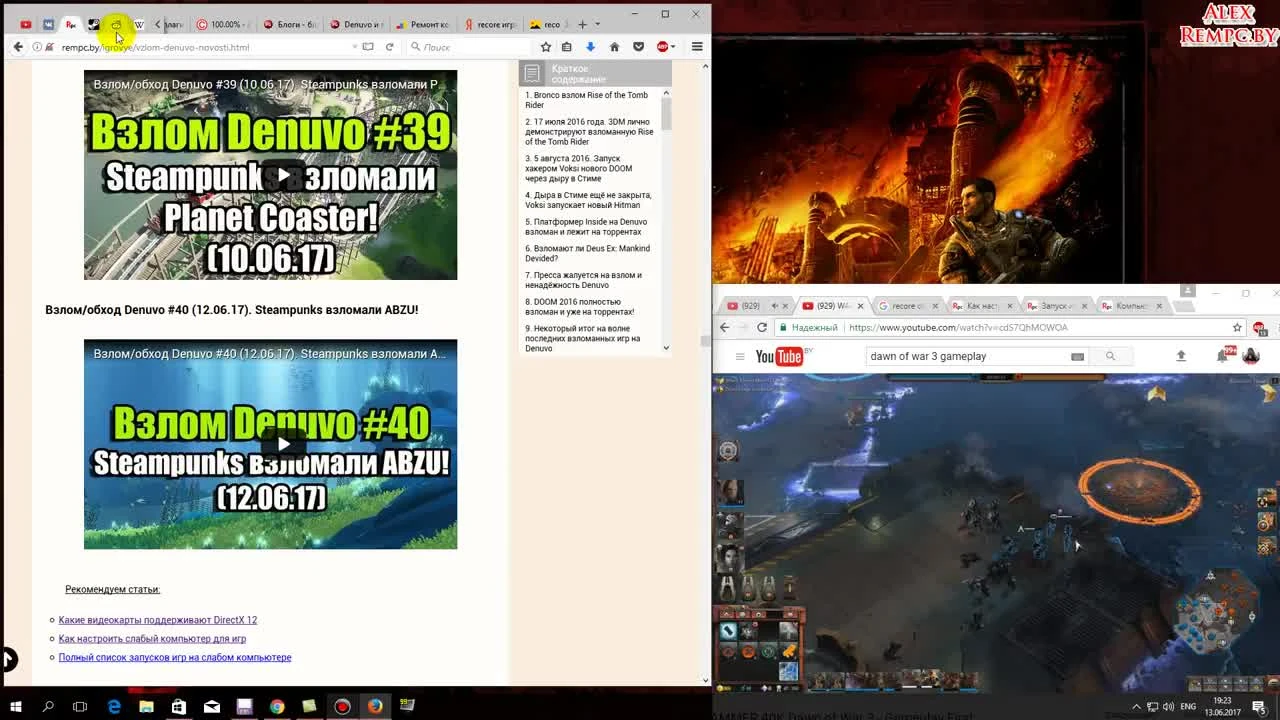The image size is (1280, 720).
Task: Open the Chrome three-dot menu
Action: pyautogui.click(x=1275, y=327)
